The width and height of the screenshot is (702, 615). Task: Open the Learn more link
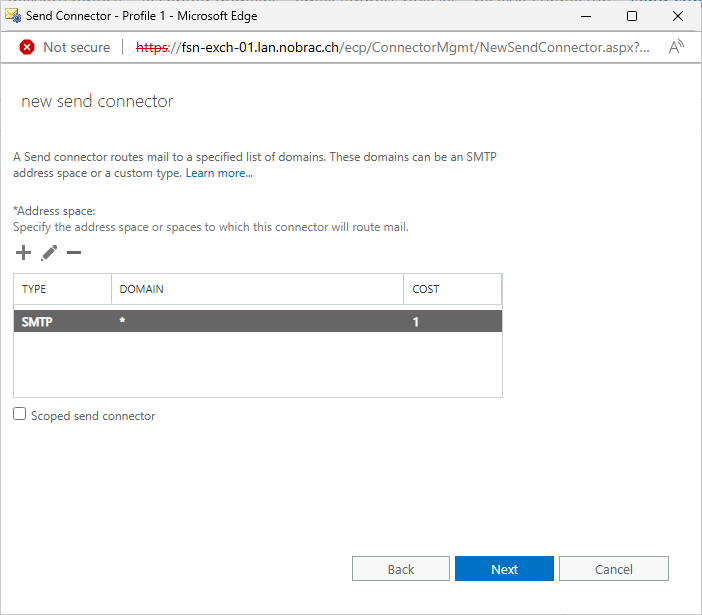[x=219, y=173]
